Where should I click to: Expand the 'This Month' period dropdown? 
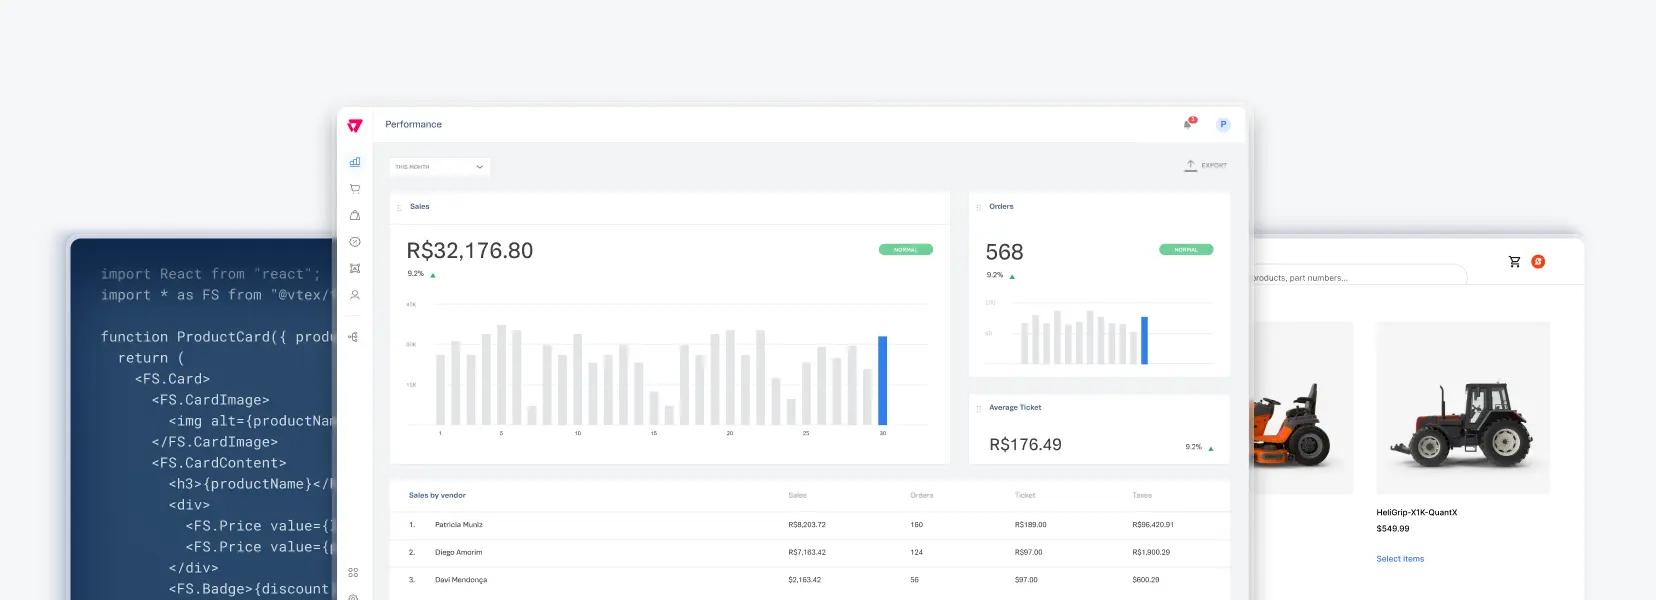(439, 167)
